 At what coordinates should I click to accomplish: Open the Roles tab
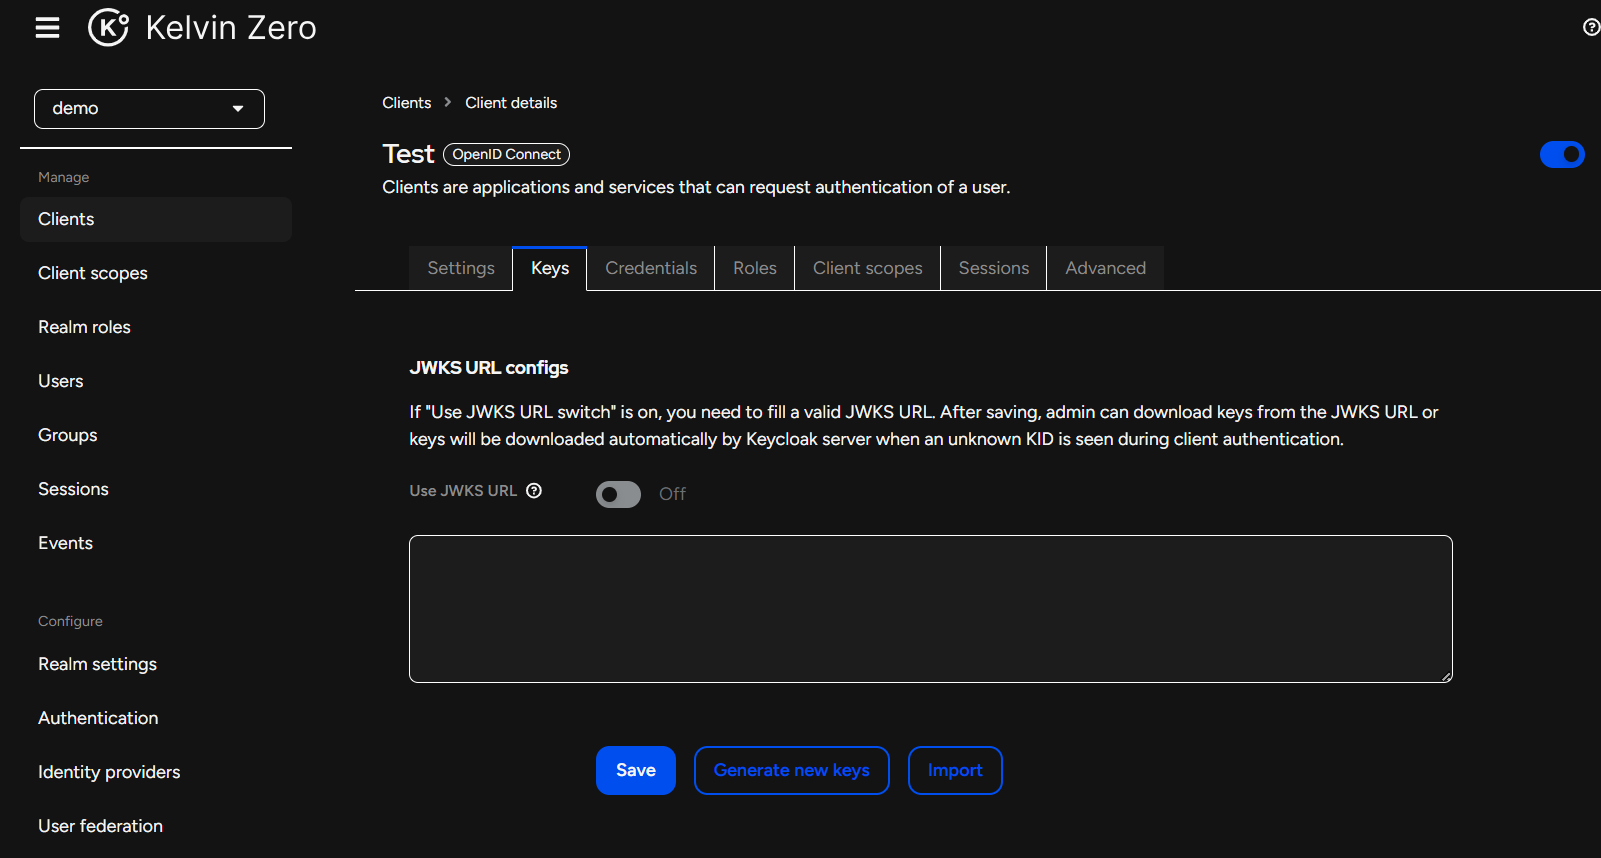tap(754, 268)
